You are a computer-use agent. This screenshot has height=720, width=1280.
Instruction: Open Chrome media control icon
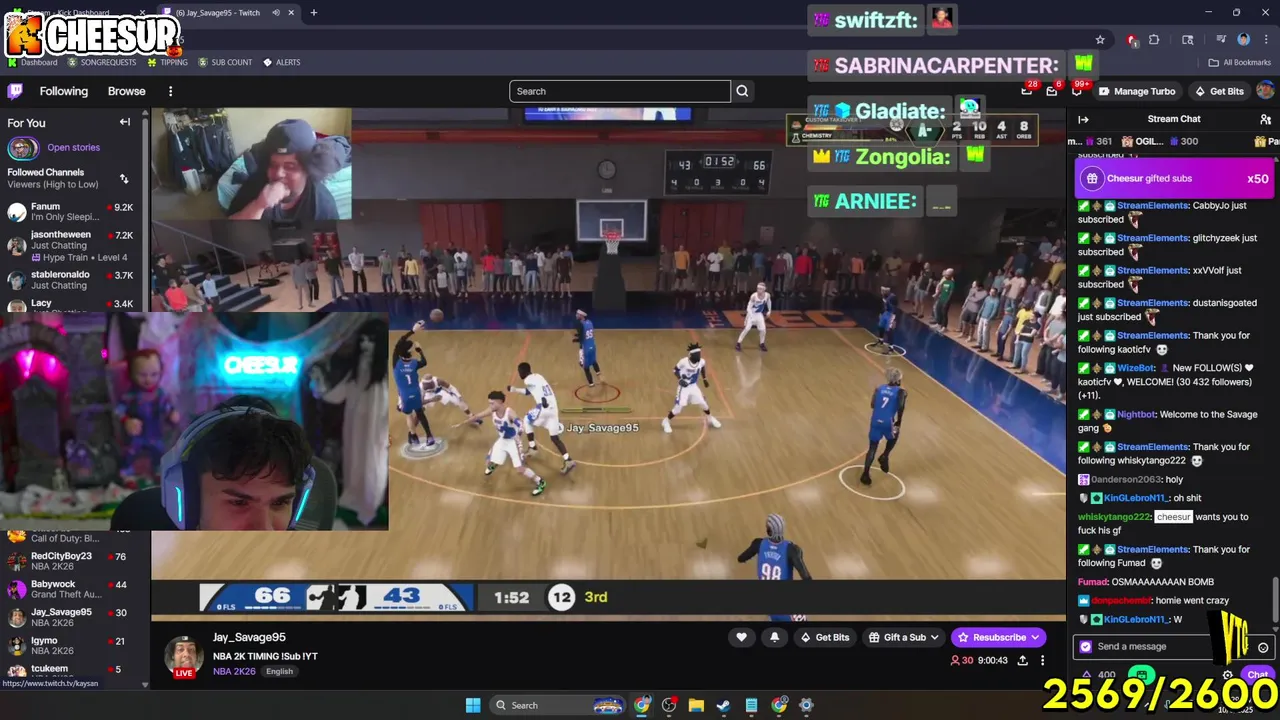1221,40
